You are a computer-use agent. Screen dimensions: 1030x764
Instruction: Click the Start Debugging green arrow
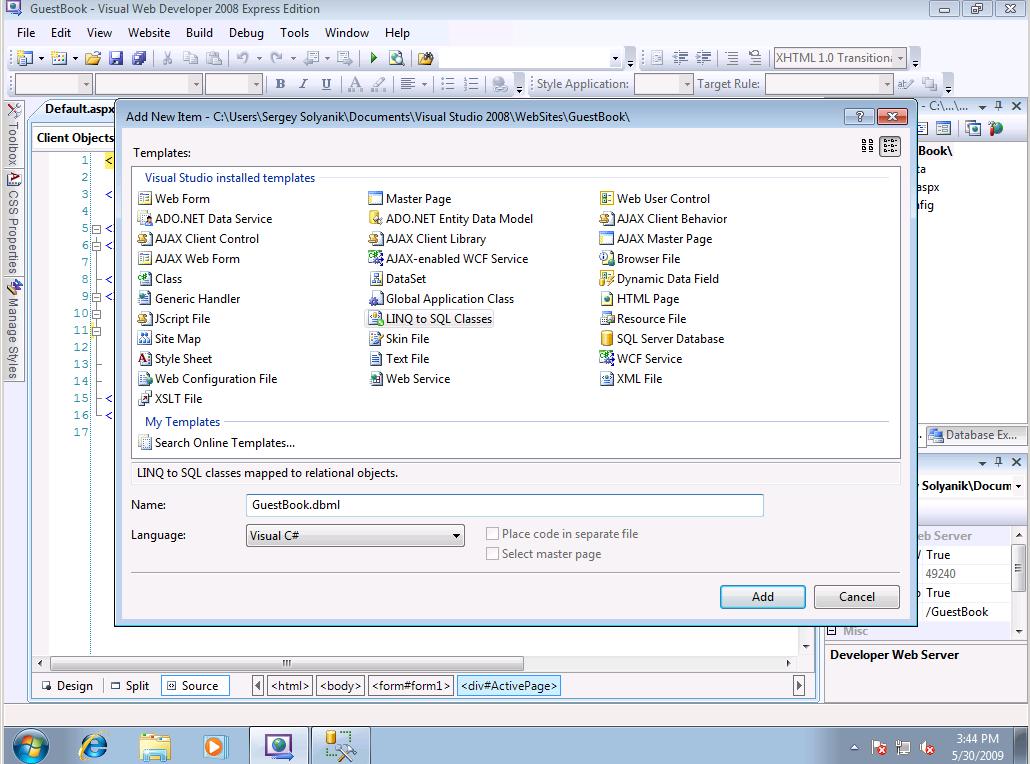coord(373,58)
